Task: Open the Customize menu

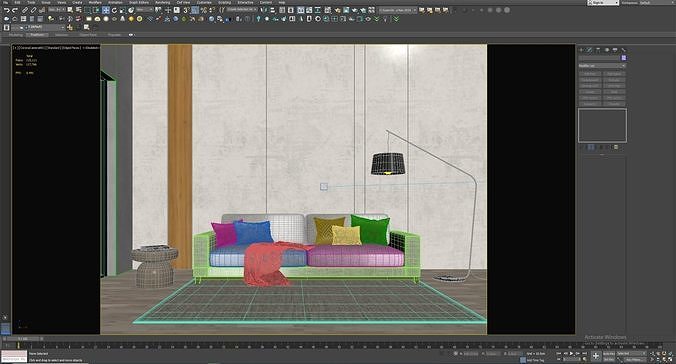Action: pos(204,3)
